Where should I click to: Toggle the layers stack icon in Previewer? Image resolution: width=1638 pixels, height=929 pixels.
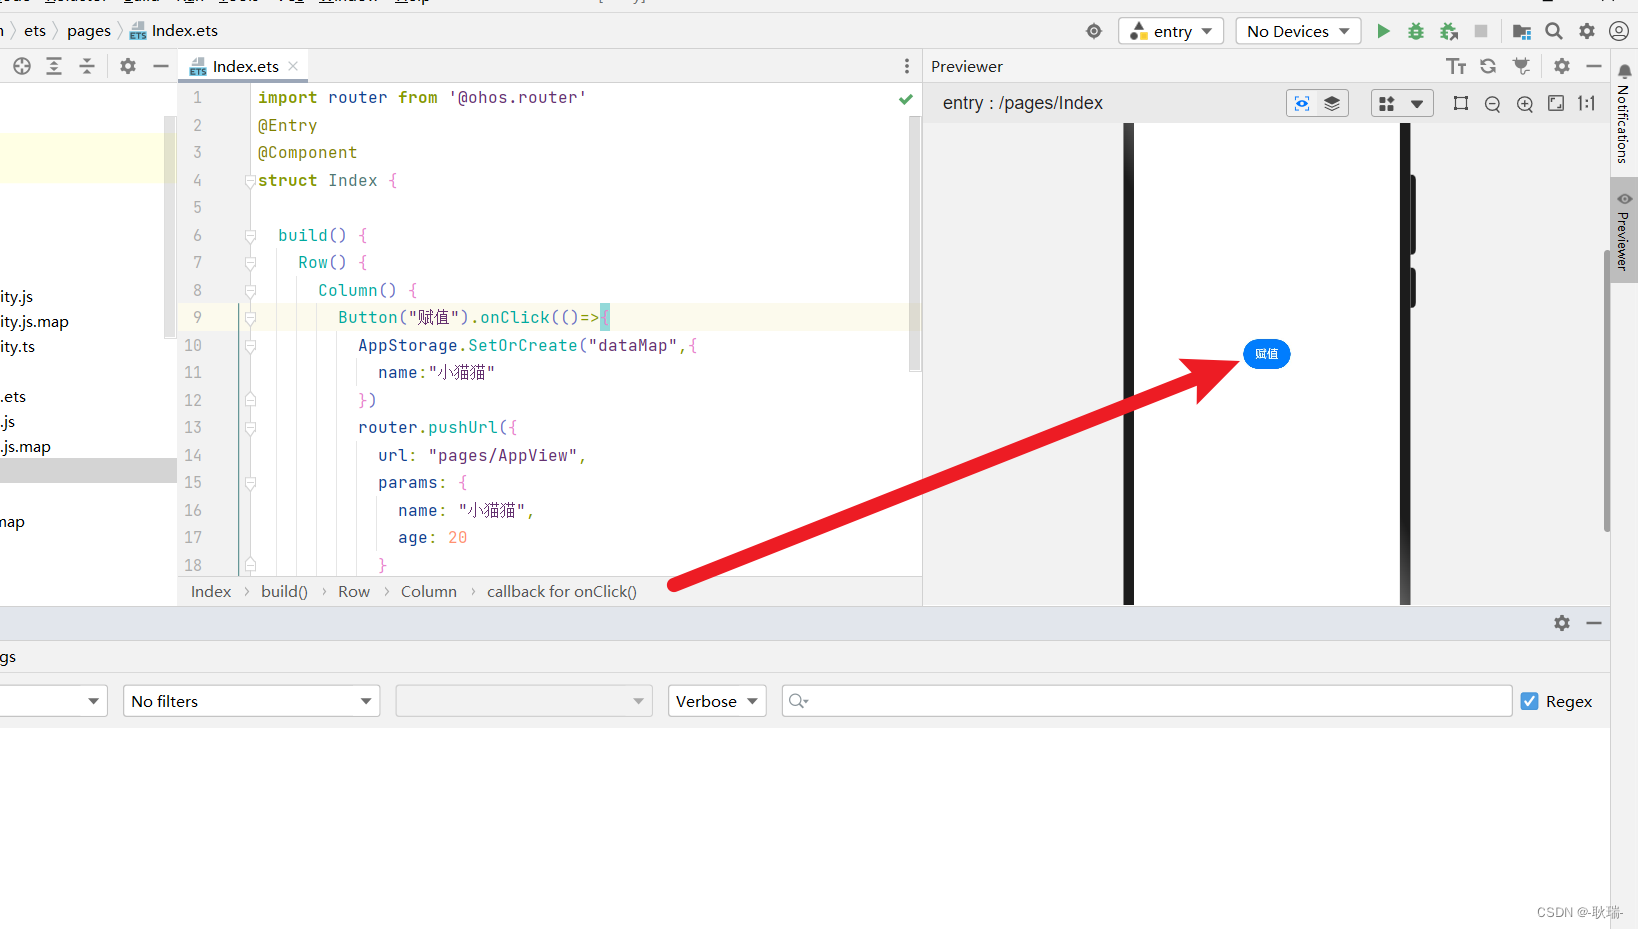(1332, 103)
